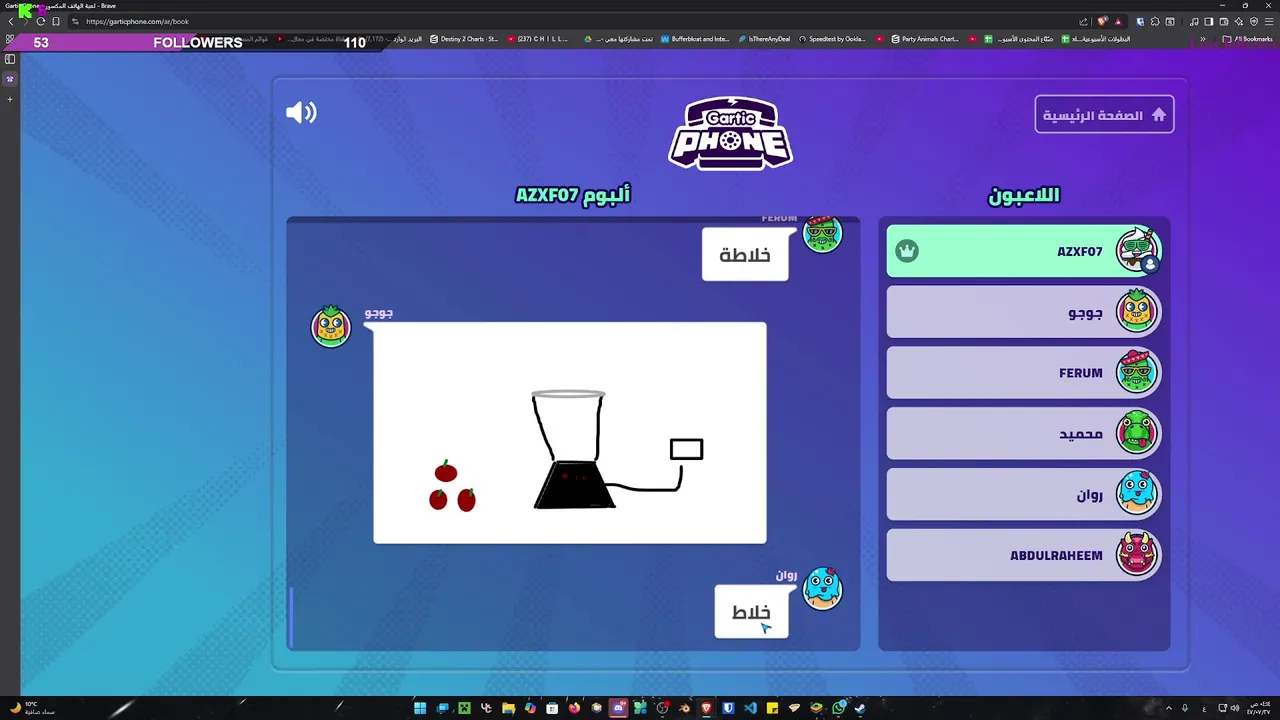Click FERUM's avatar beside the خلاطة bubble
The image size is (1280, 720).
(823, 234)
